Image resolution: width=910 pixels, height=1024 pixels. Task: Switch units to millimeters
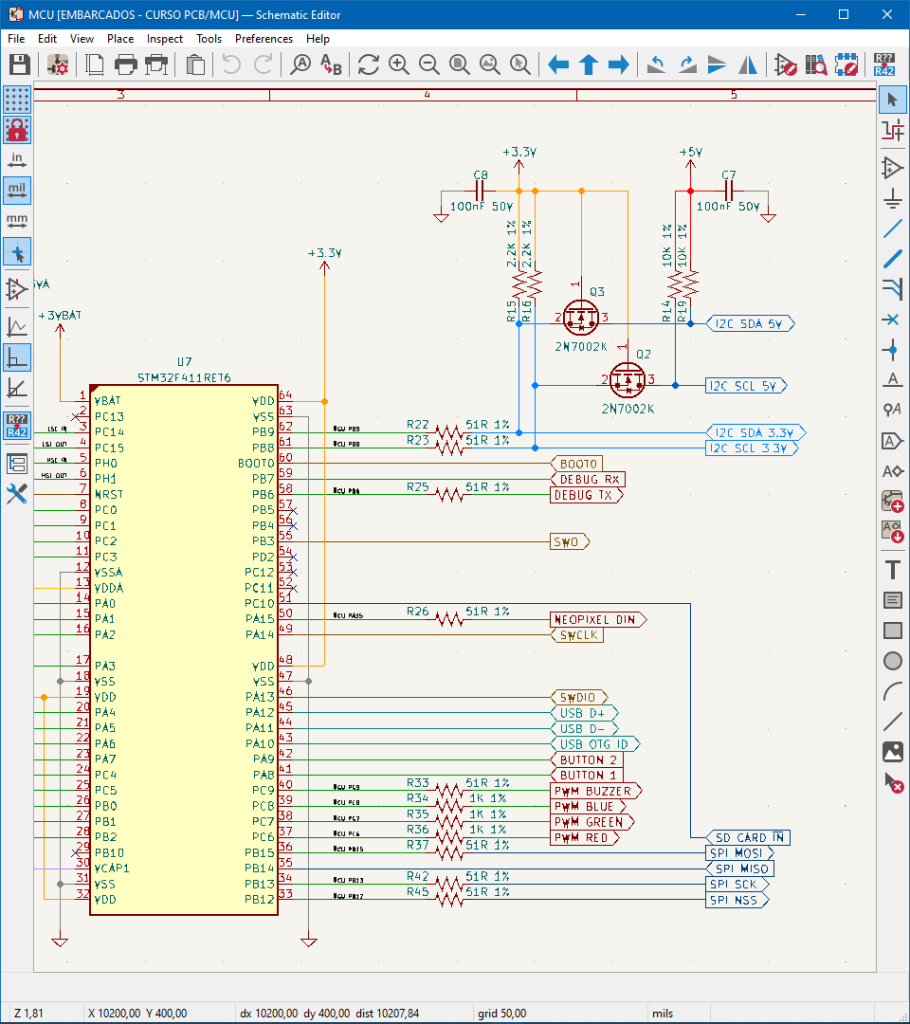click(17, 221)
